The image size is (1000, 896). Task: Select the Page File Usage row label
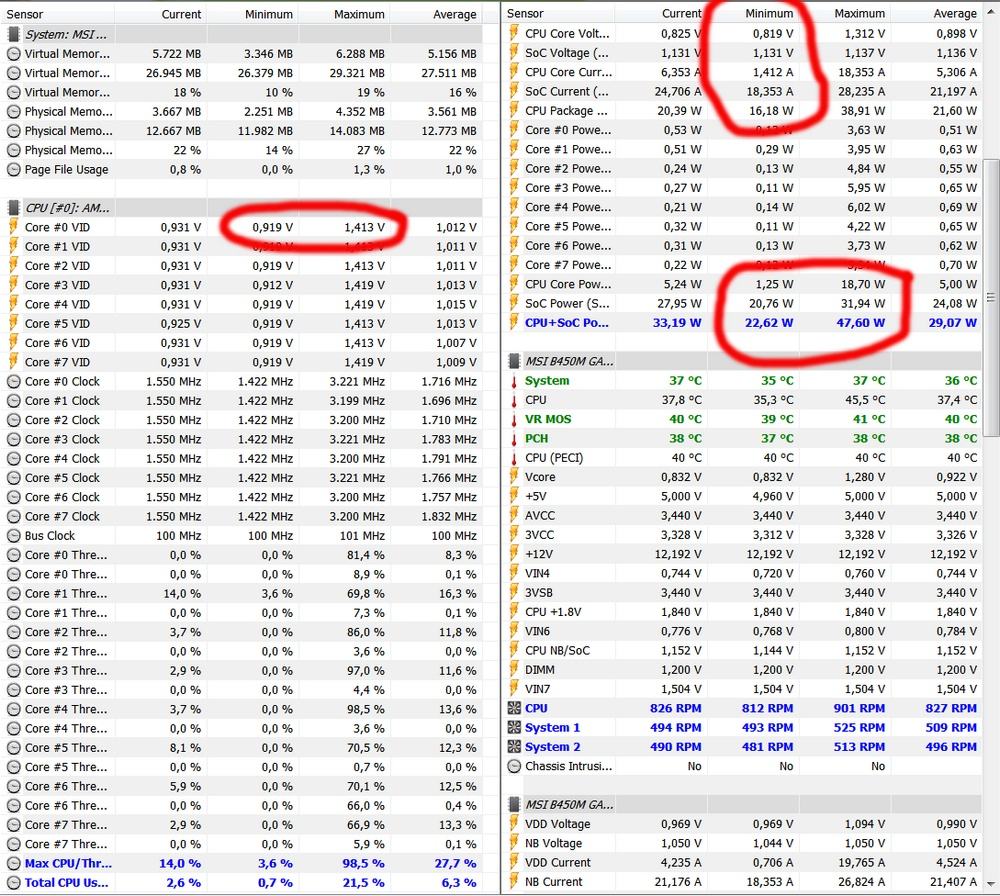coord(66,170)
